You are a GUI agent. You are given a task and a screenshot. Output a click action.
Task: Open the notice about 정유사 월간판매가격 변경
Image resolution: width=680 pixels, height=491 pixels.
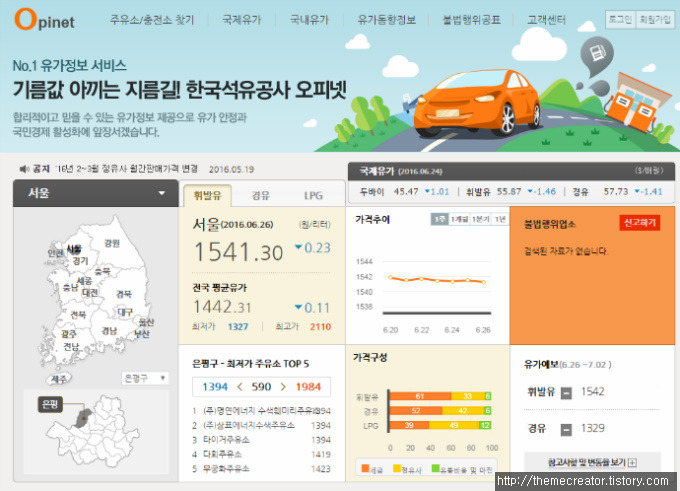pos(127,169)
